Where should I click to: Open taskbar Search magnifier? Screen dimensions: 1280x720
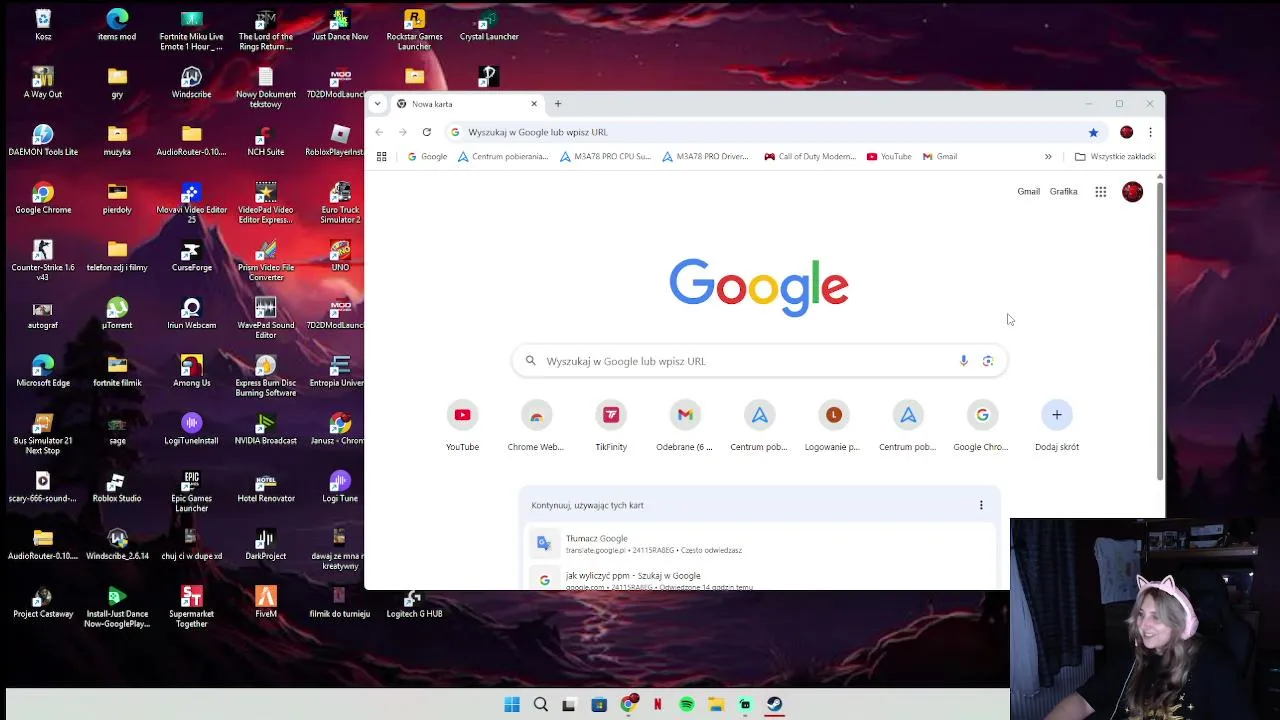click(x=541, y=705)
